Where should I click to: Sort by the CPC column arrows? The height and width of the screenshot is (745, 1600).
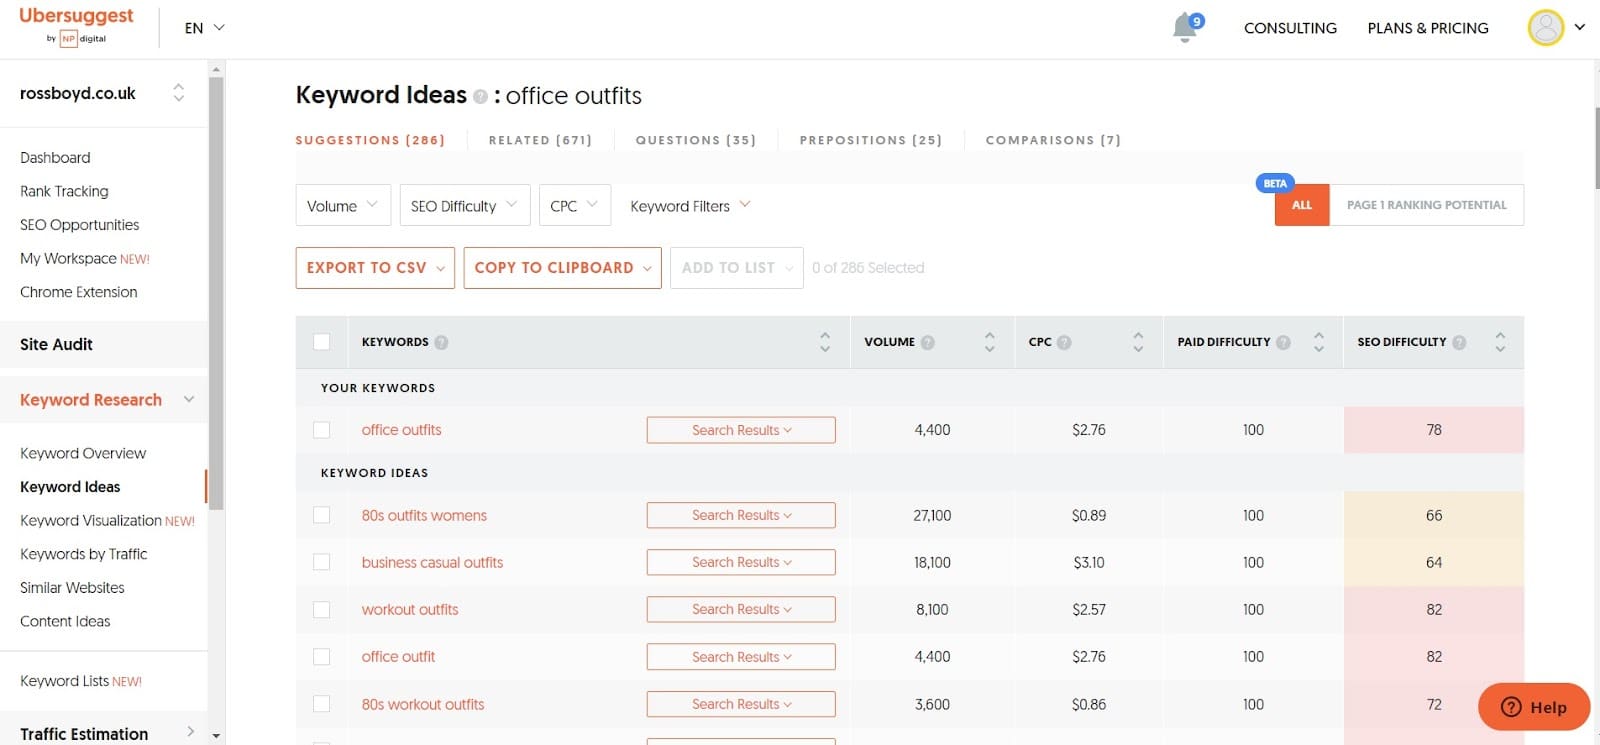pyautogui.click(x=1138, y=342)
